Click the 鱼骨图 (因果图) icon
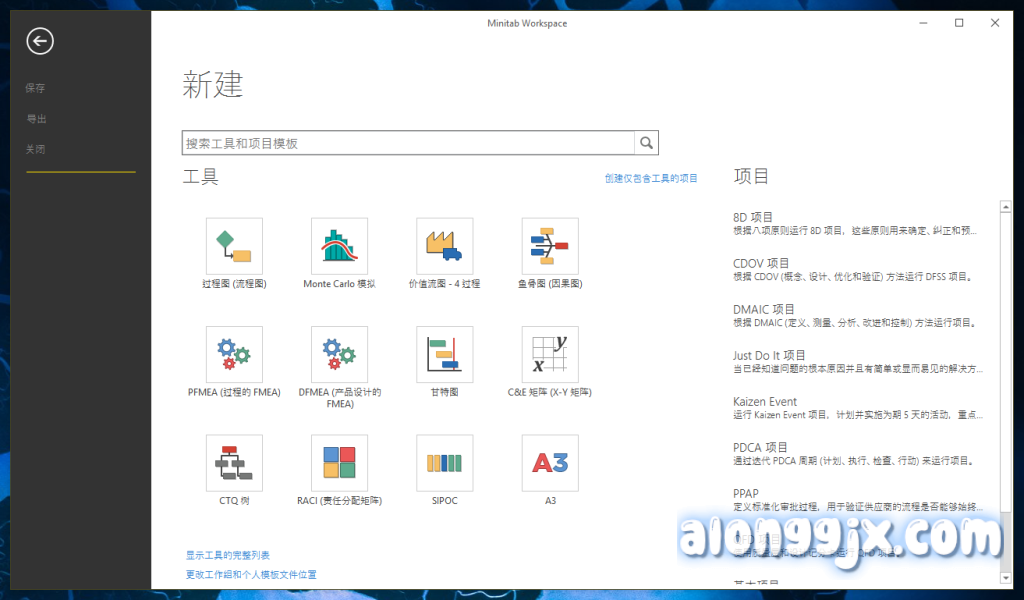Screen dimensions: 1024x600 click(550, 246)
